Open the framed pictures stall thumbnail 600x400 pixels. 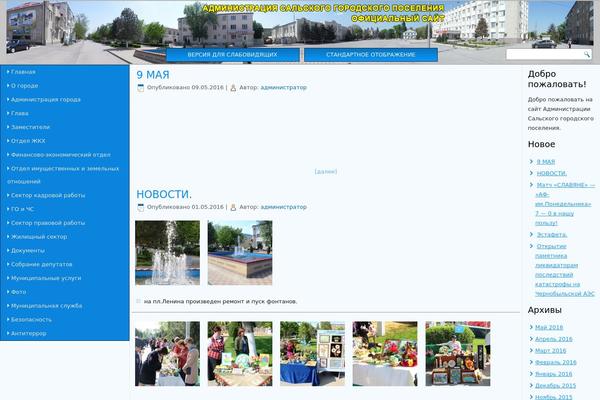[458, 354]
